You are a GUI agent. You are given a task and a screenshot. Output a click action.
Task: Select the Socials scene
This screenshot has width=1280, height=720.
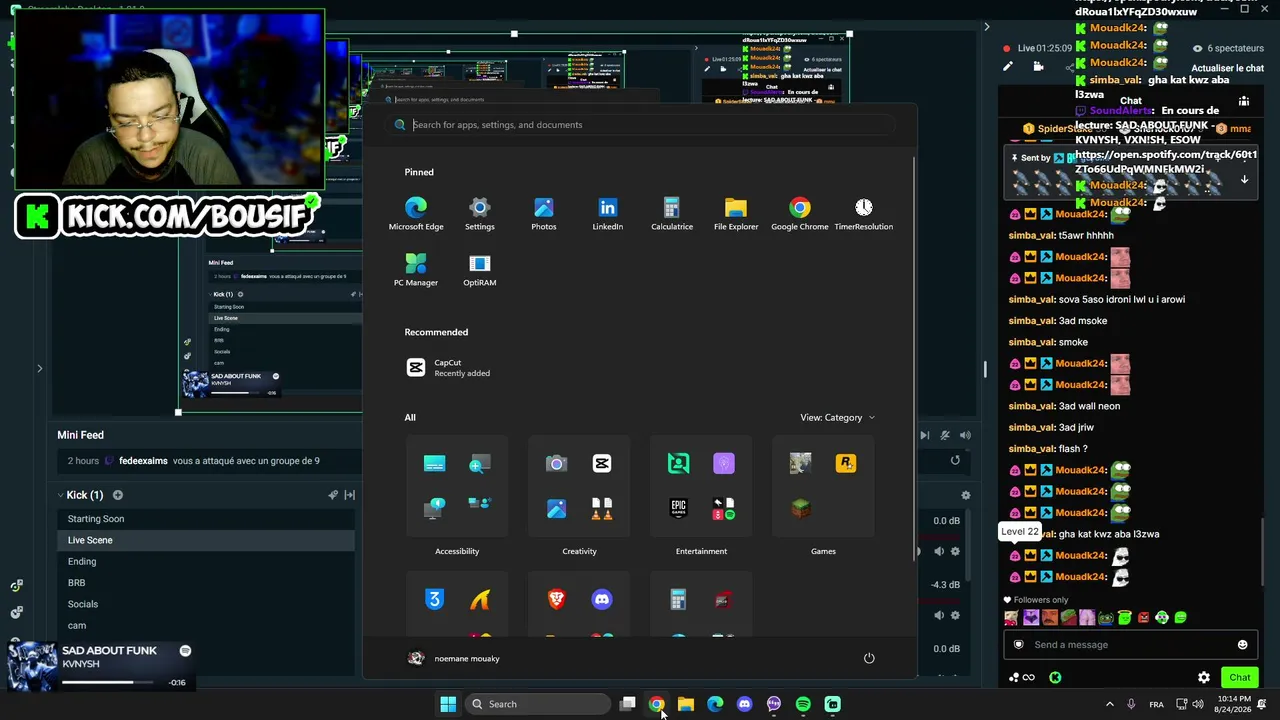pos(206,604)
